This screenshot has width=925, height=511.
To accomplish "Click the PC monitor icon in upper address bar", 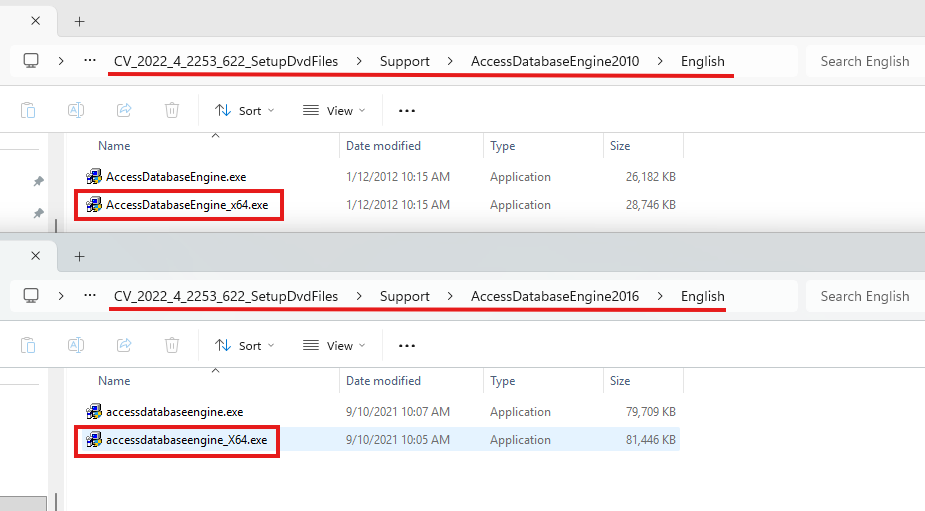I will [31, 61].
